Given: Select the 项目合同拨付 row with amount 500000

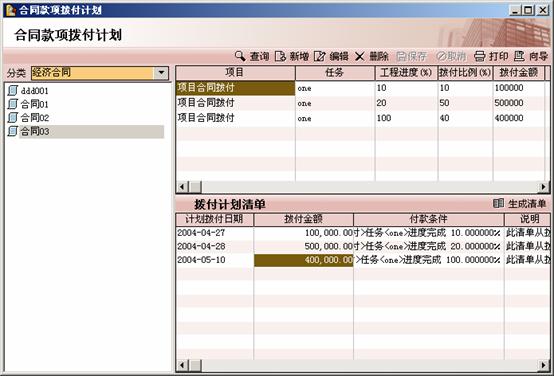Looking at the screenshot, I should click(235, 103).
